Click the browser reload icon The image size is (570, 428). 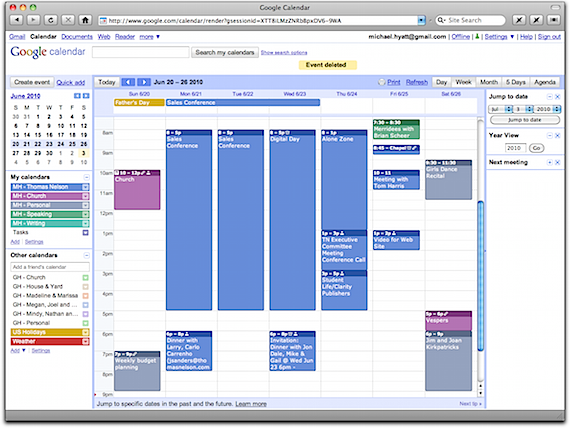coord(51,20)
